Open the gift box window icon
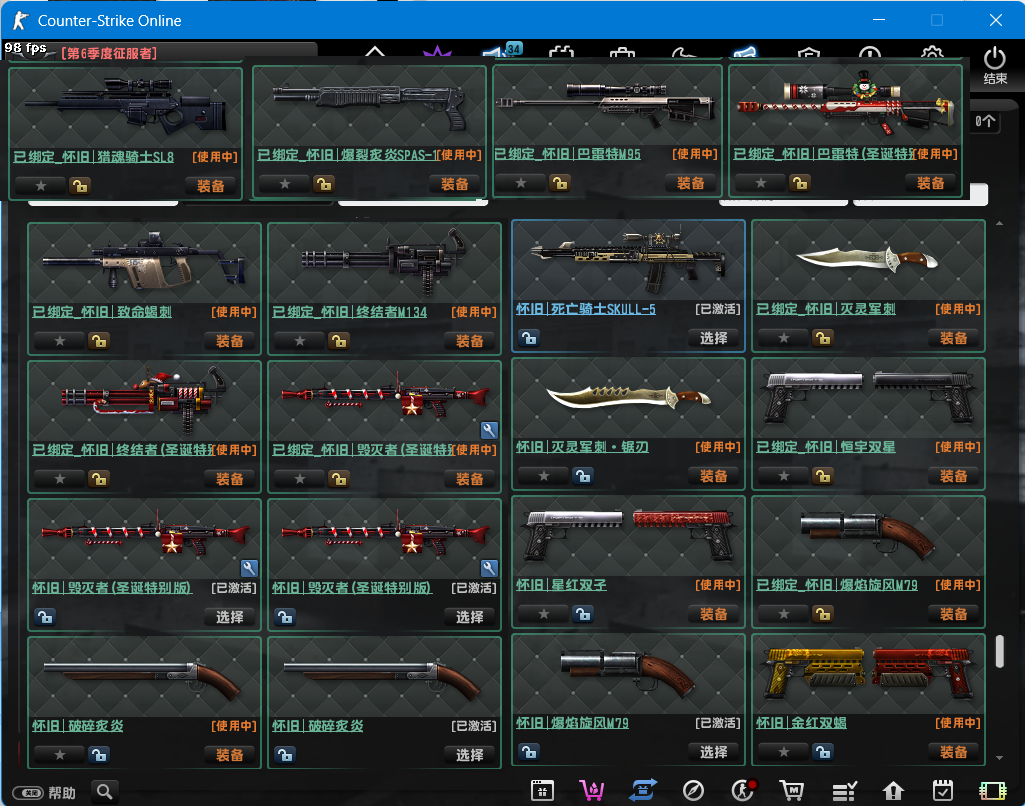 [x=542, y=791]
